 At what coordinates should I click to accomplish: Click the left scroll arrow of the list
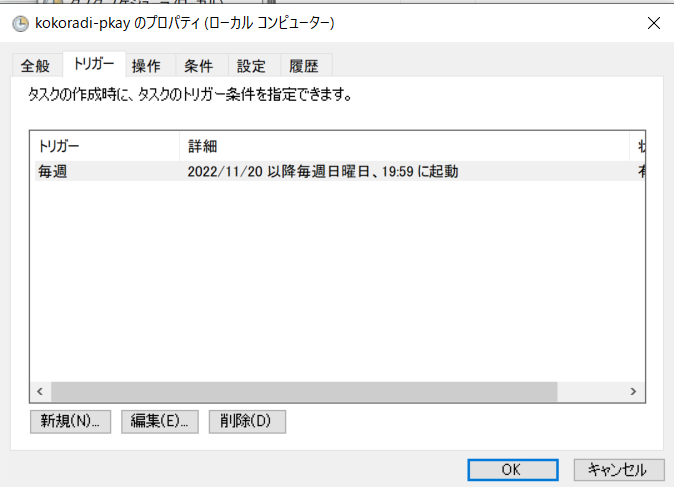click(x=40, y=392)
